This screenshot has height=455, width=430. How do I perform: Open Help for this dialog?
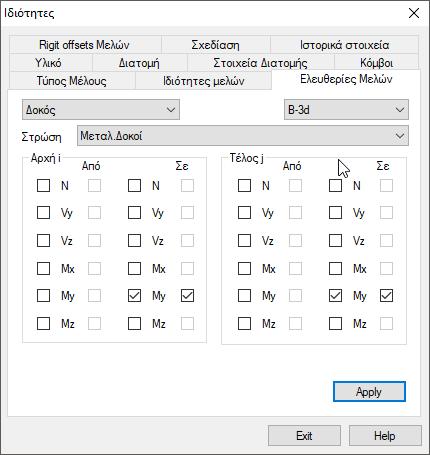click(385, 436)
